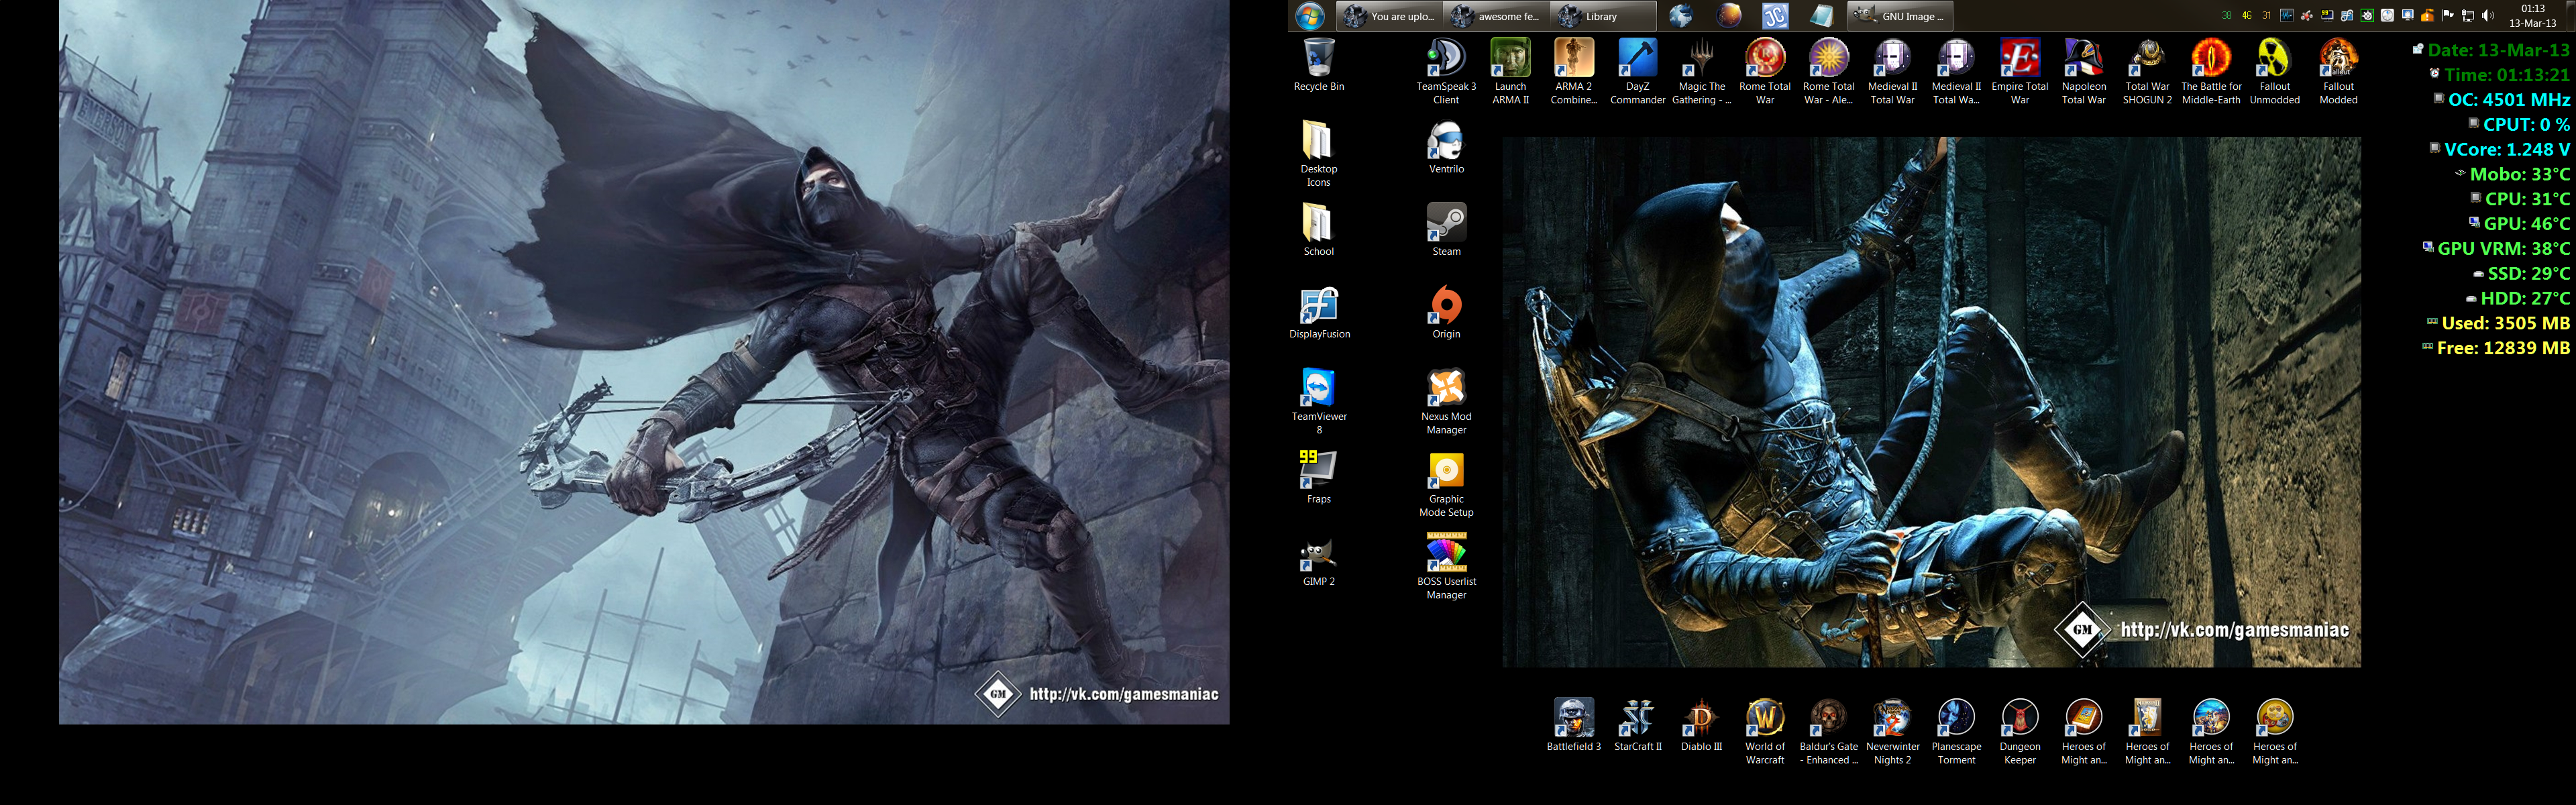Open Baldur's Gate Enhanced shortcut

[x=1828, y=732]
